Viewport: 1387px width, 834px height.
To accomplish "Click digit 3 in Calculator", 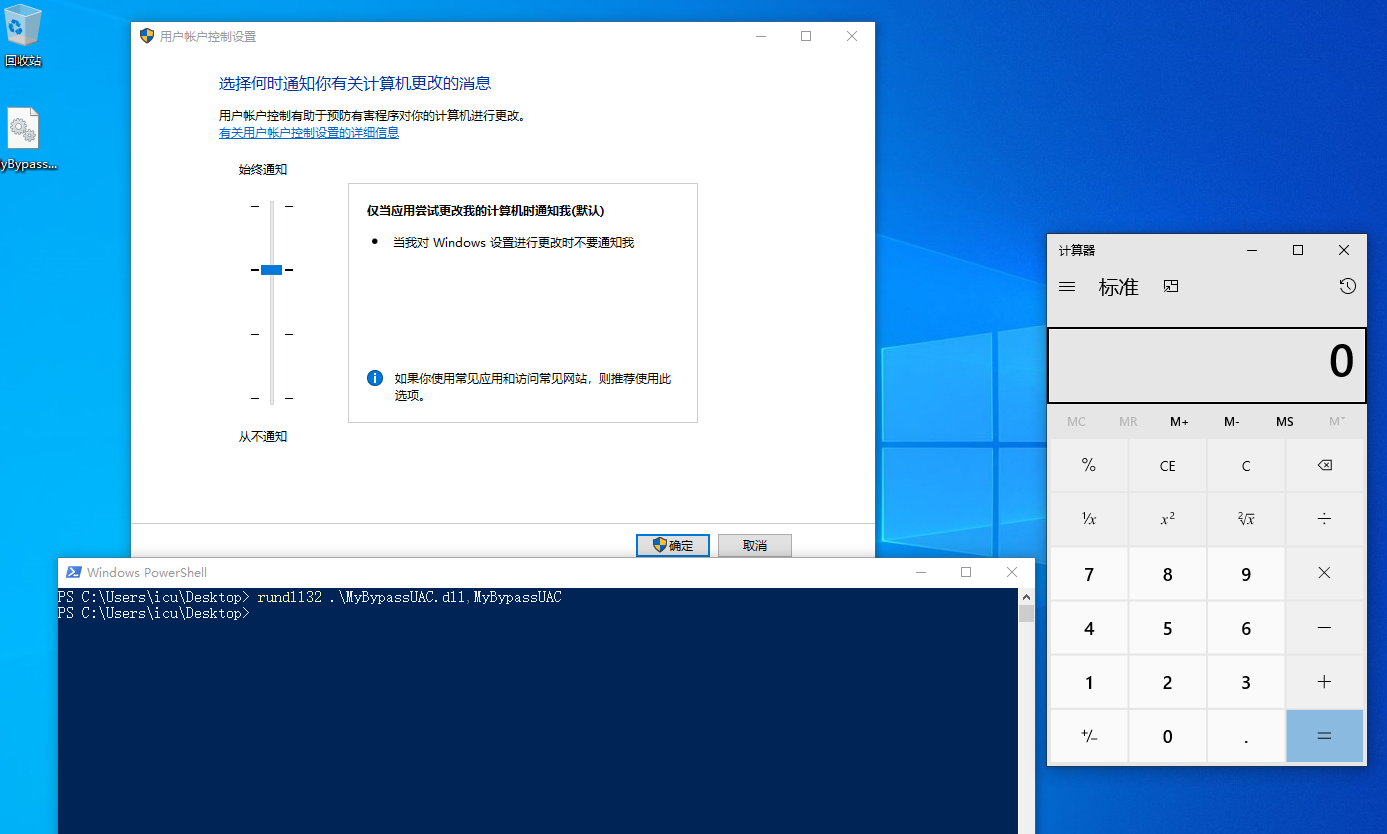I will tap(1246, 682).
